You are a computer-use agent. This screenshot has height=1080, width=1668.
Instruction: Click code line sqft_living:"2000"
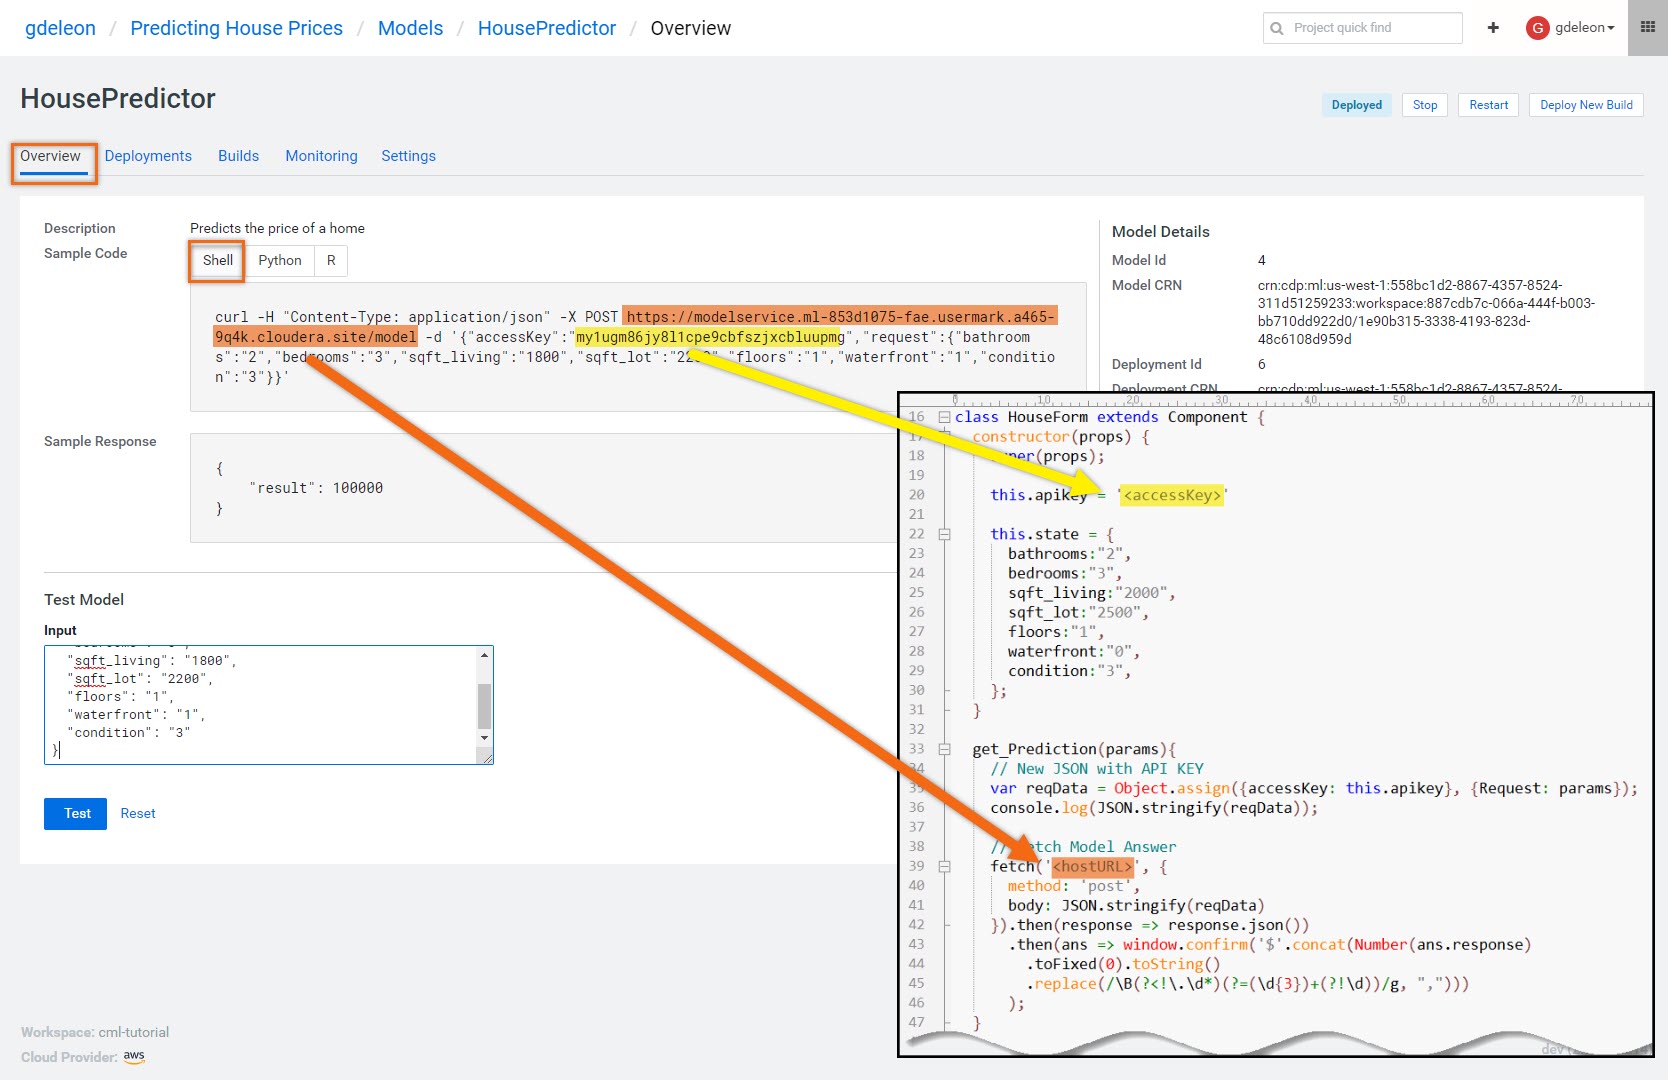1091,593
